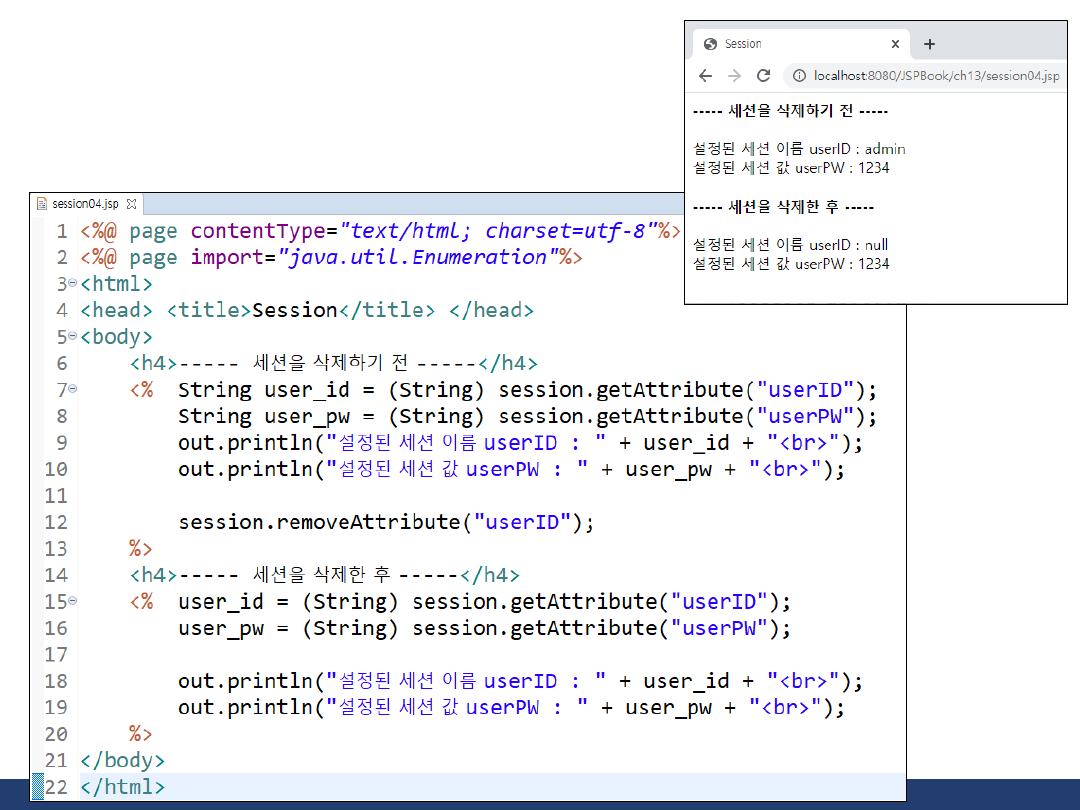
Task: Fold the scriptlet starting at line 7
Action: pyautogui.click(x=72, y=390)
